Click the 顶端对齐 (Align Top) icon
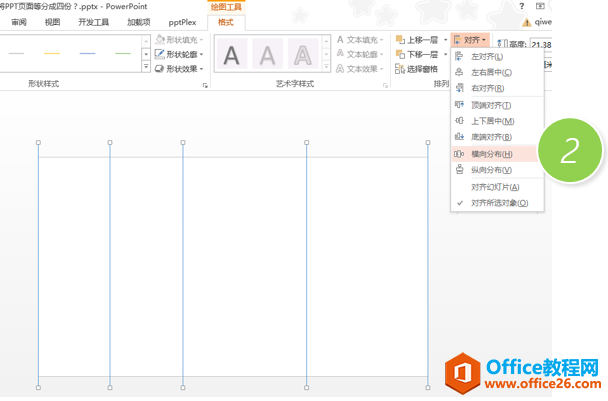This screenshot has height=401, width=608. click(460, 105)
